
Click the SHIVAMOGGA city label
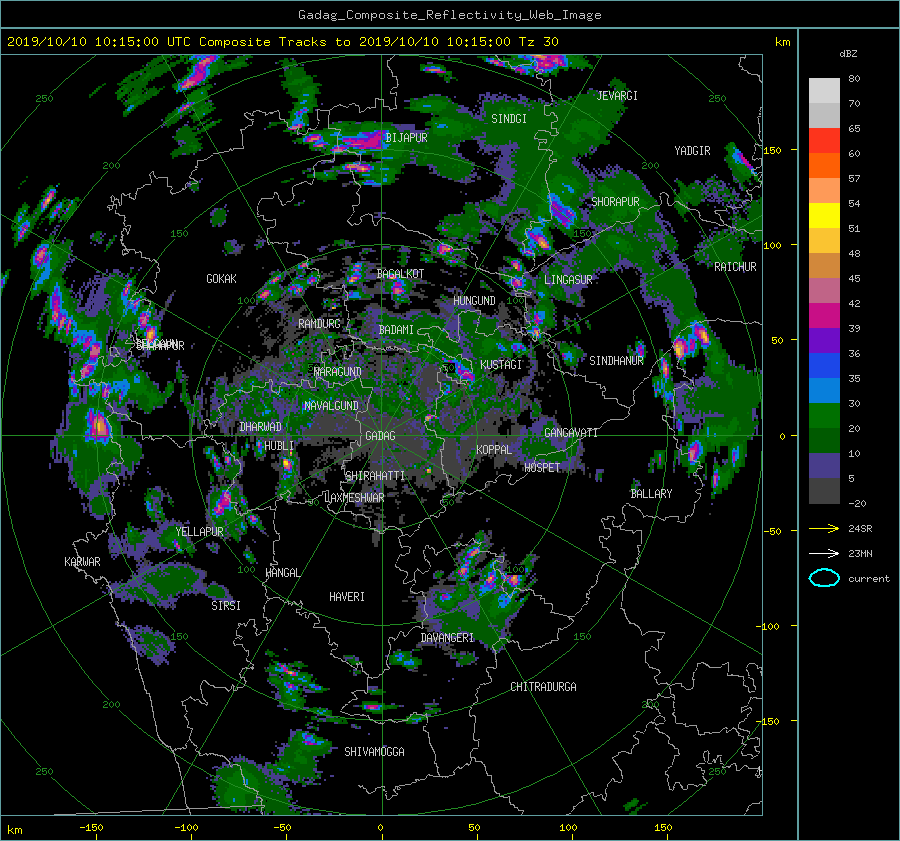374,752
